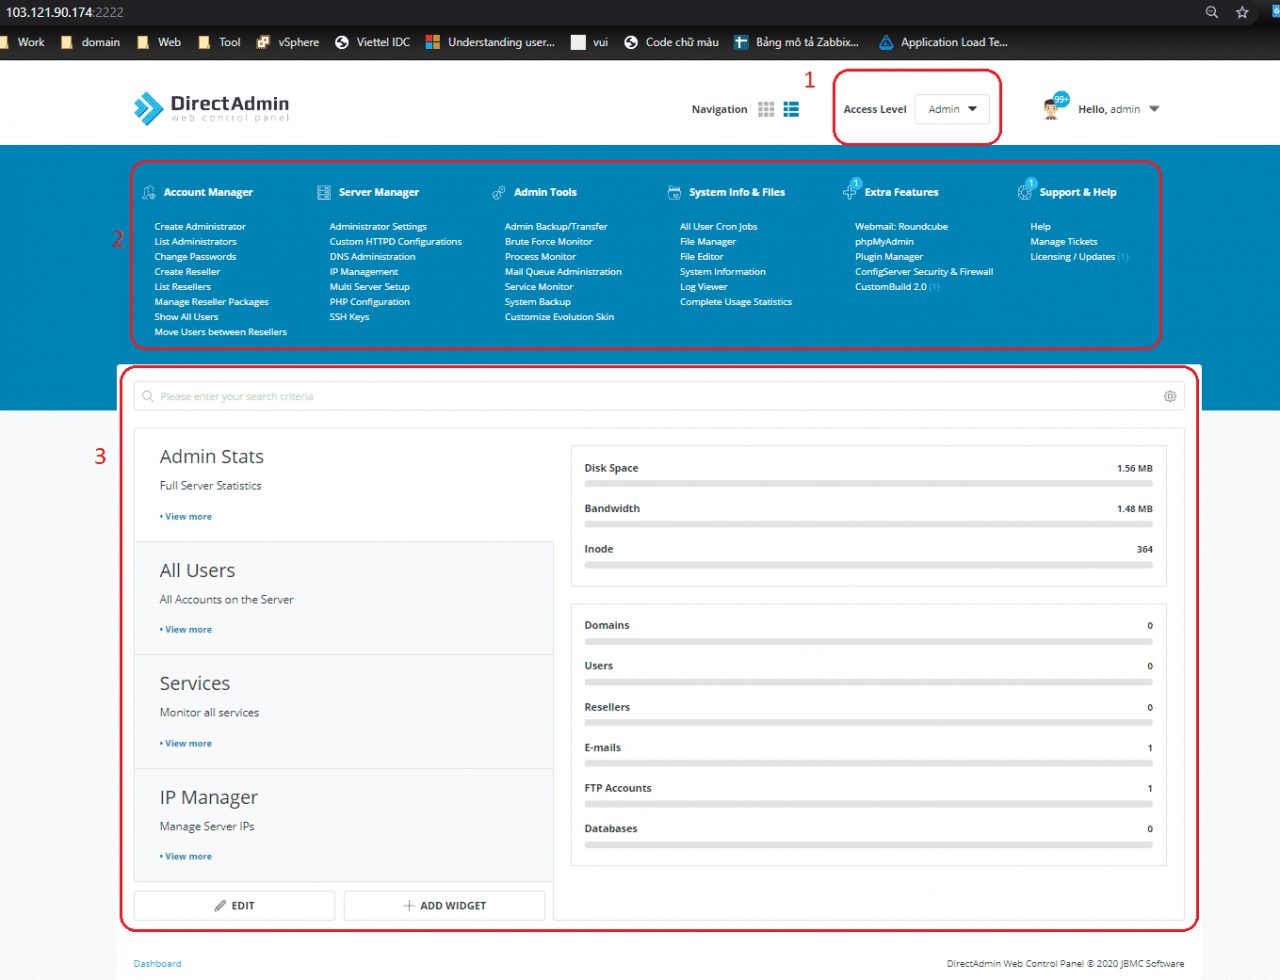Click View more under IP Manager
This screenshot has height=980, width=1280.
click(186, 857)
